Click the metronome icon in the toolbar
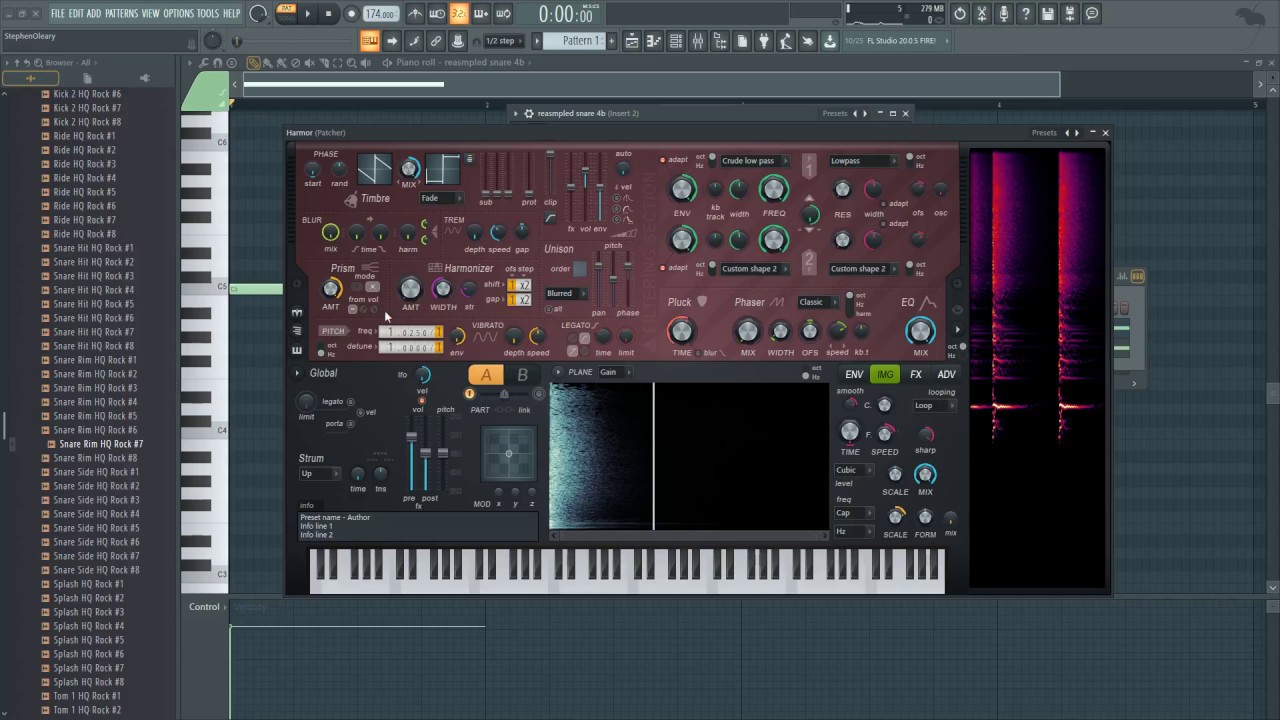This screenshot has height=720, width=1280. (x=415, y=14)
